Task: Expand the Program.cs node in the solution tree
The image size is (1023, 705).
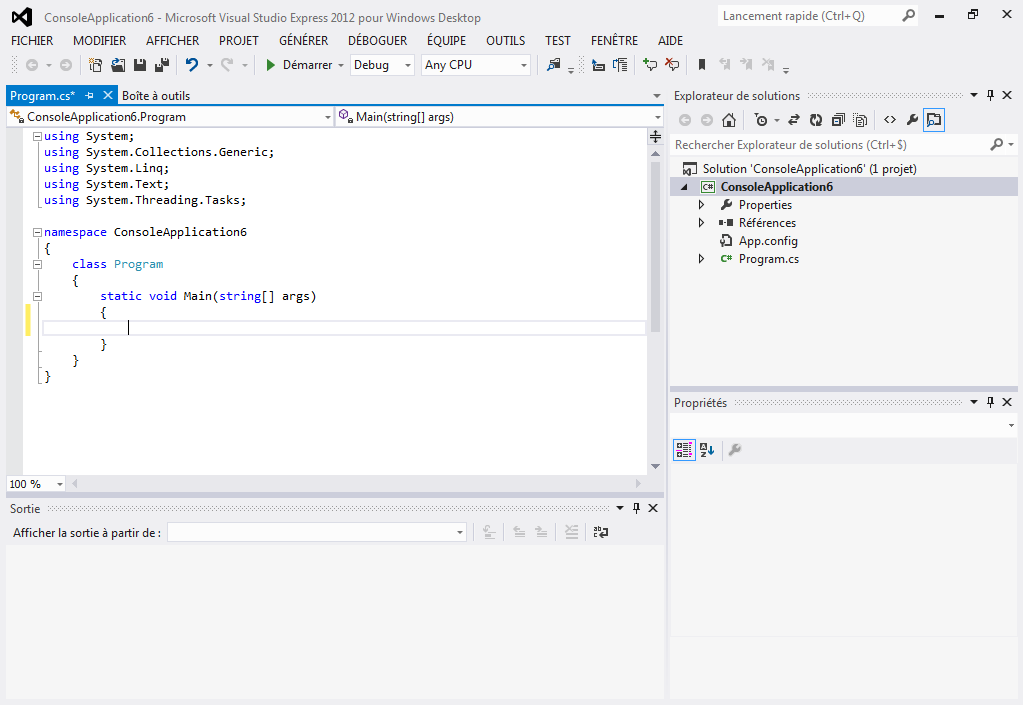Action: [701, 259]
